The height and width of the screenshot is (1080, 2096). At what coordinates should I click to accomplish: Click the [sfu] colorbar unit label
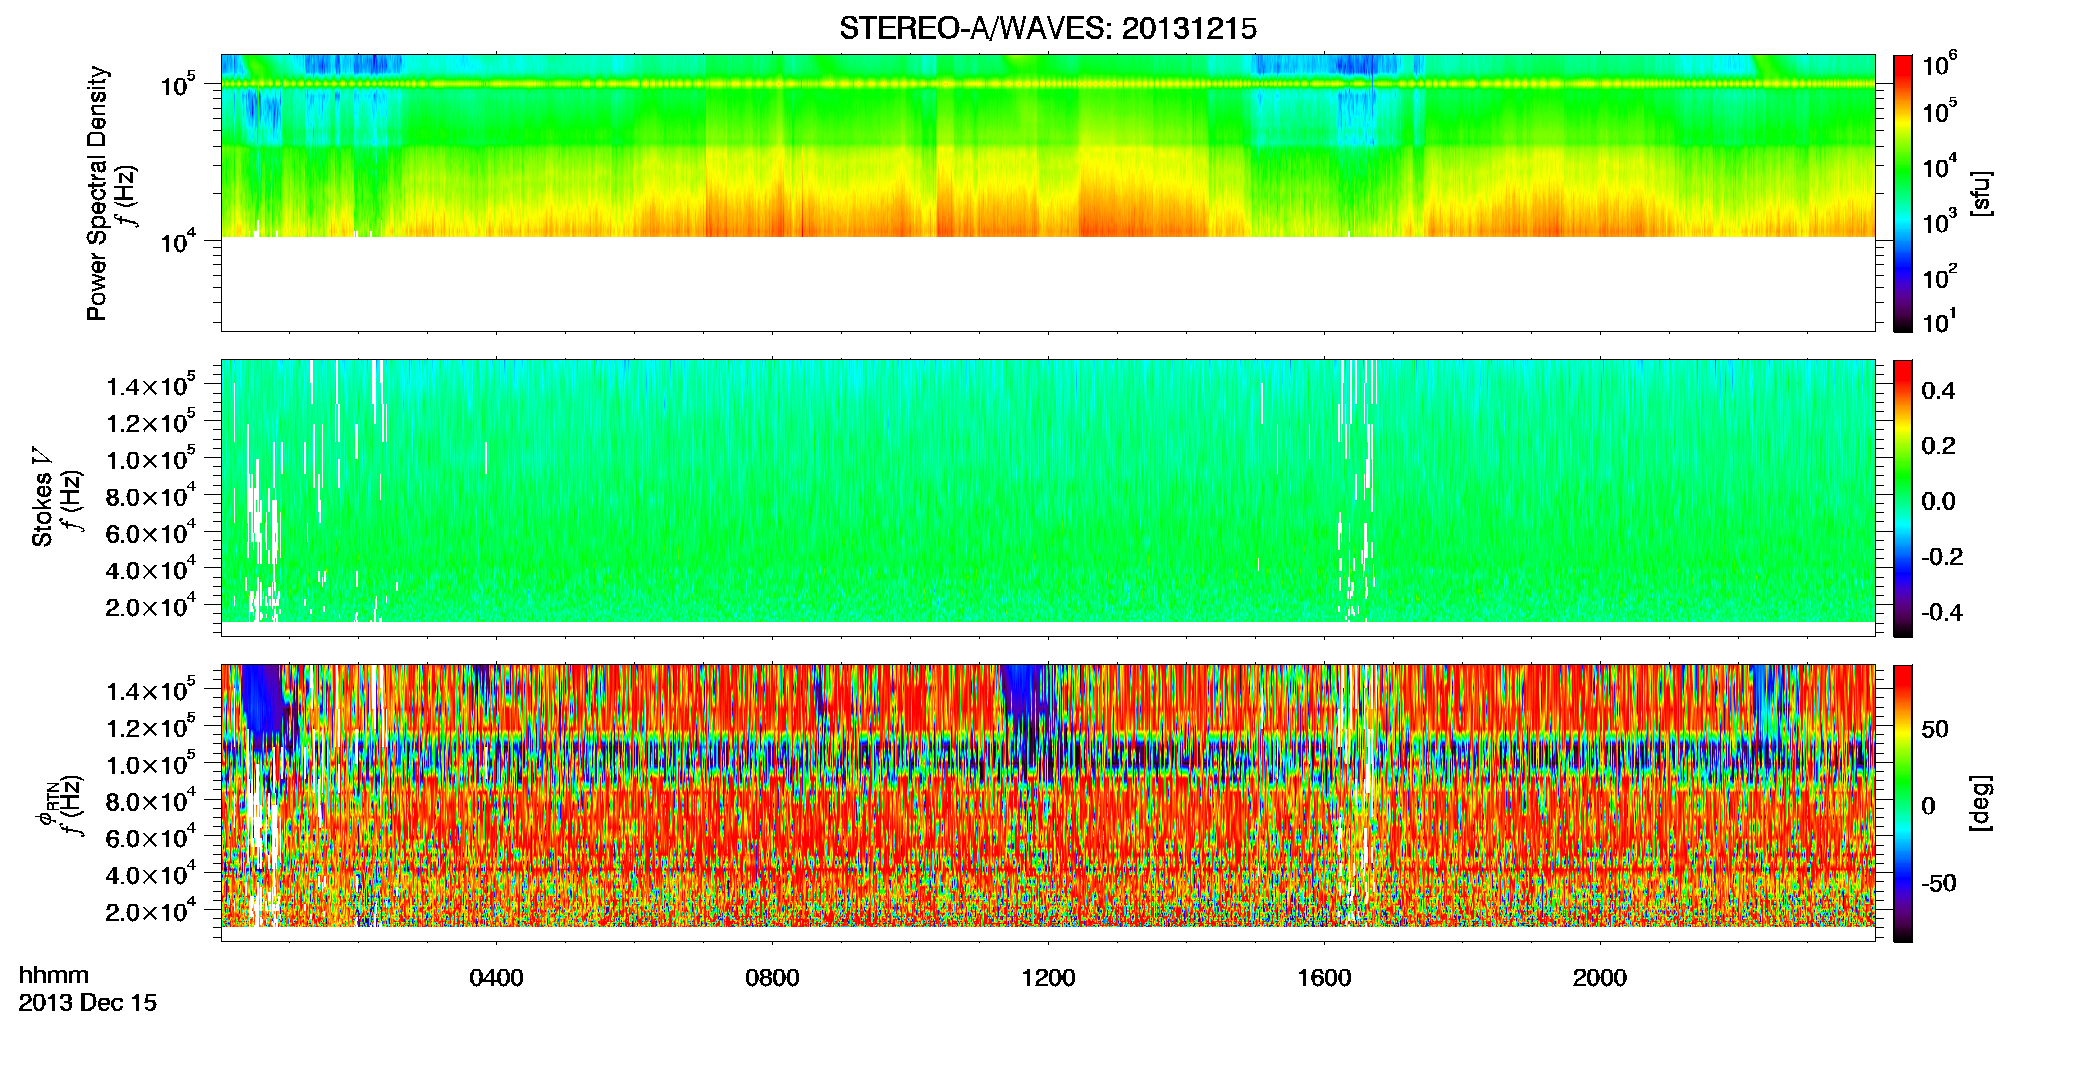point(1981,193)
